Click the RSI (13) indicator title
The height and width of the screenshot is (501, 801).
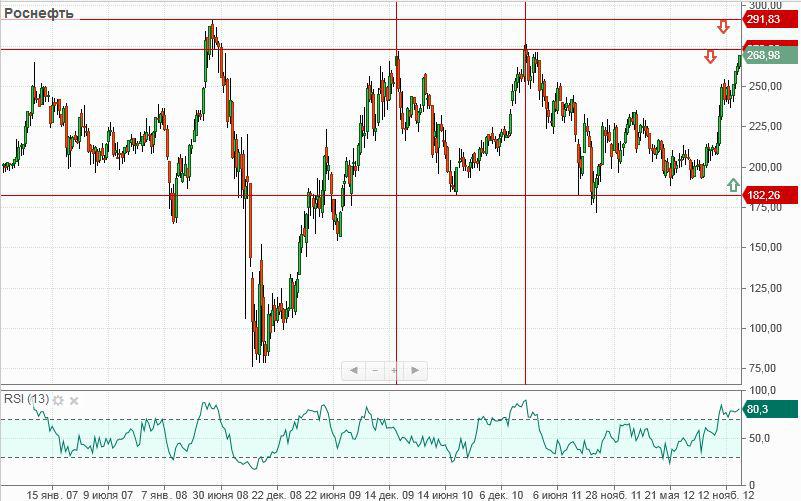pyautogui.click(x=27, y=399)
